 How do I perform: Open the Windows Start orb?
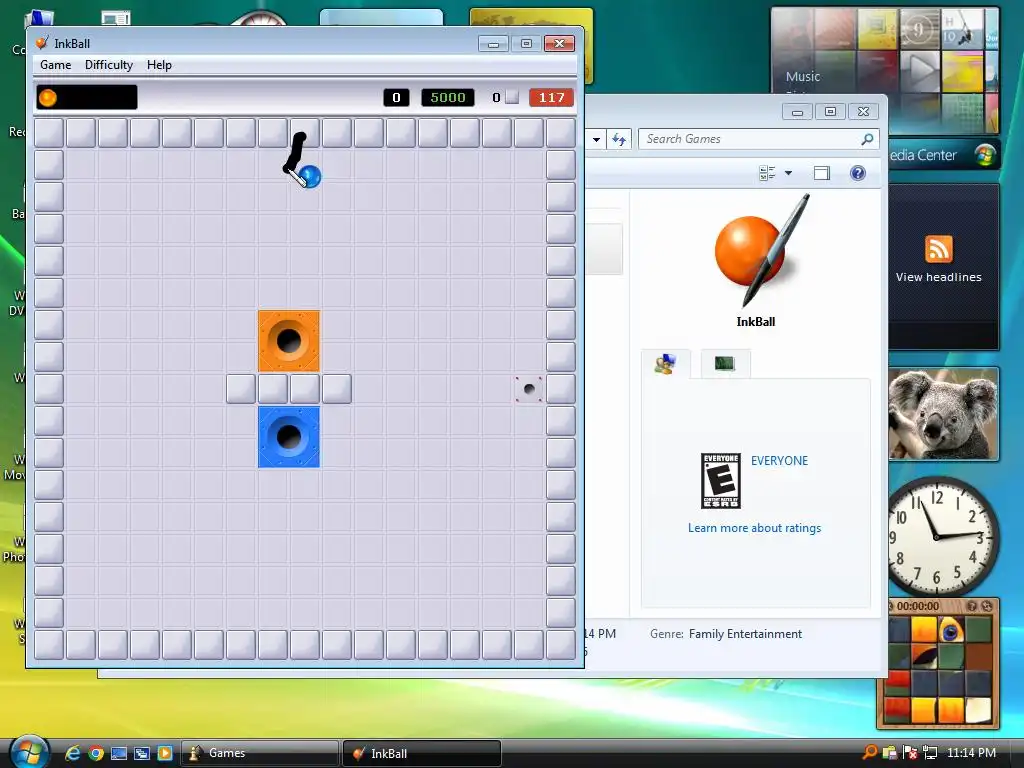tap(29, 752)
